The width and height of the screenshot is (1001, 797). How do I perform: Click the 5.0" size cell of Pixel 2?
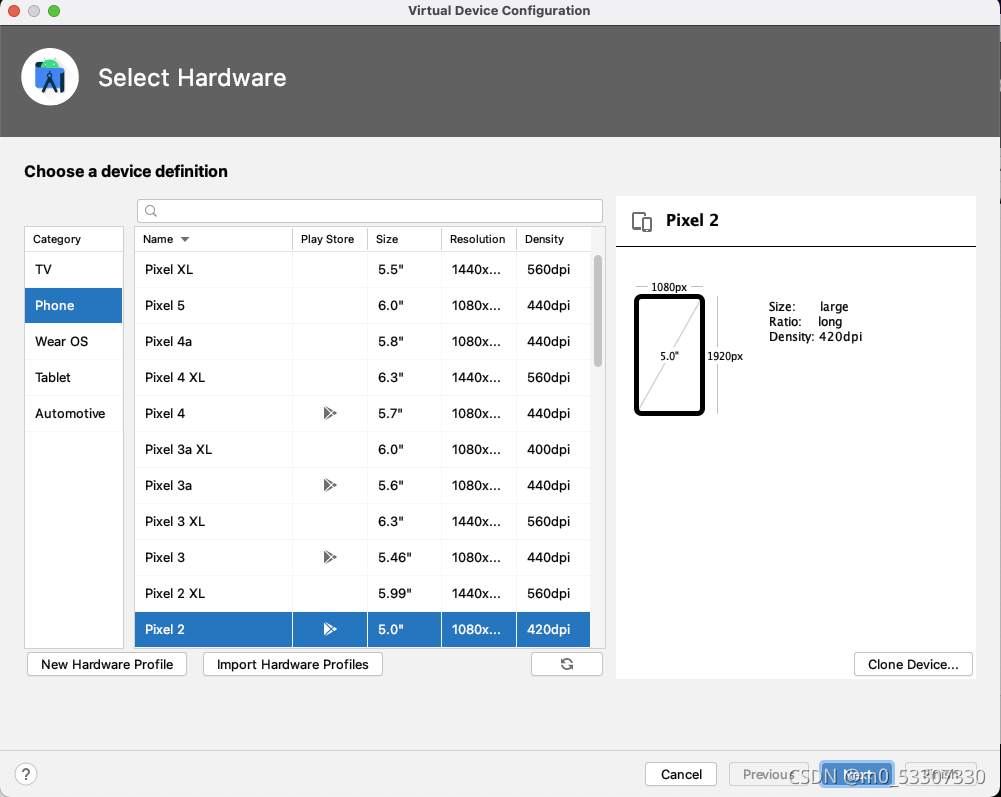coord(404,629)
